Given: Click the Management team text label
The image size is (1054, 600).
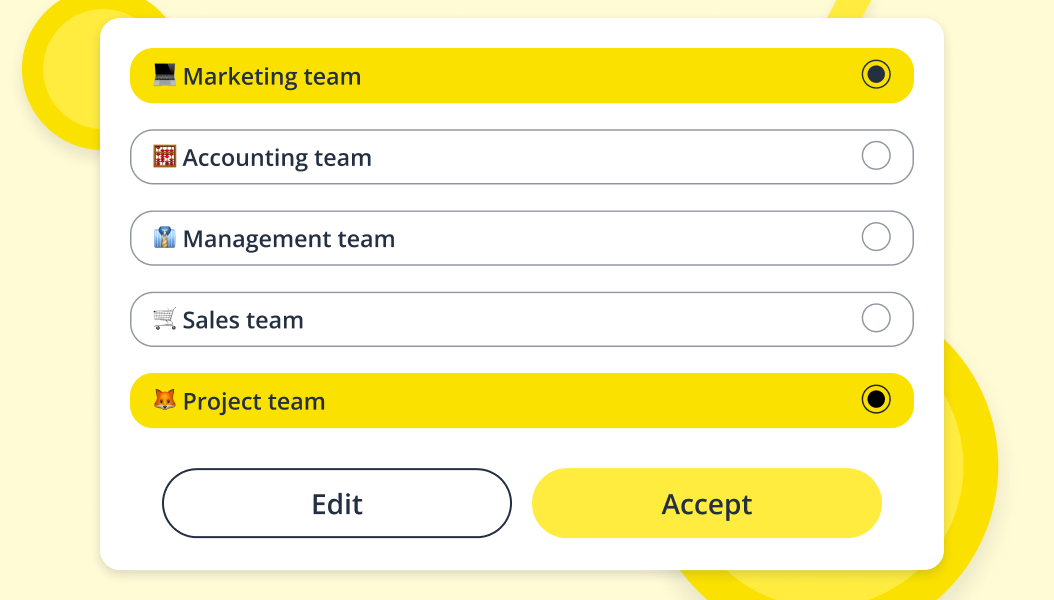Looking at the screenshot, I should click(289, 239).
